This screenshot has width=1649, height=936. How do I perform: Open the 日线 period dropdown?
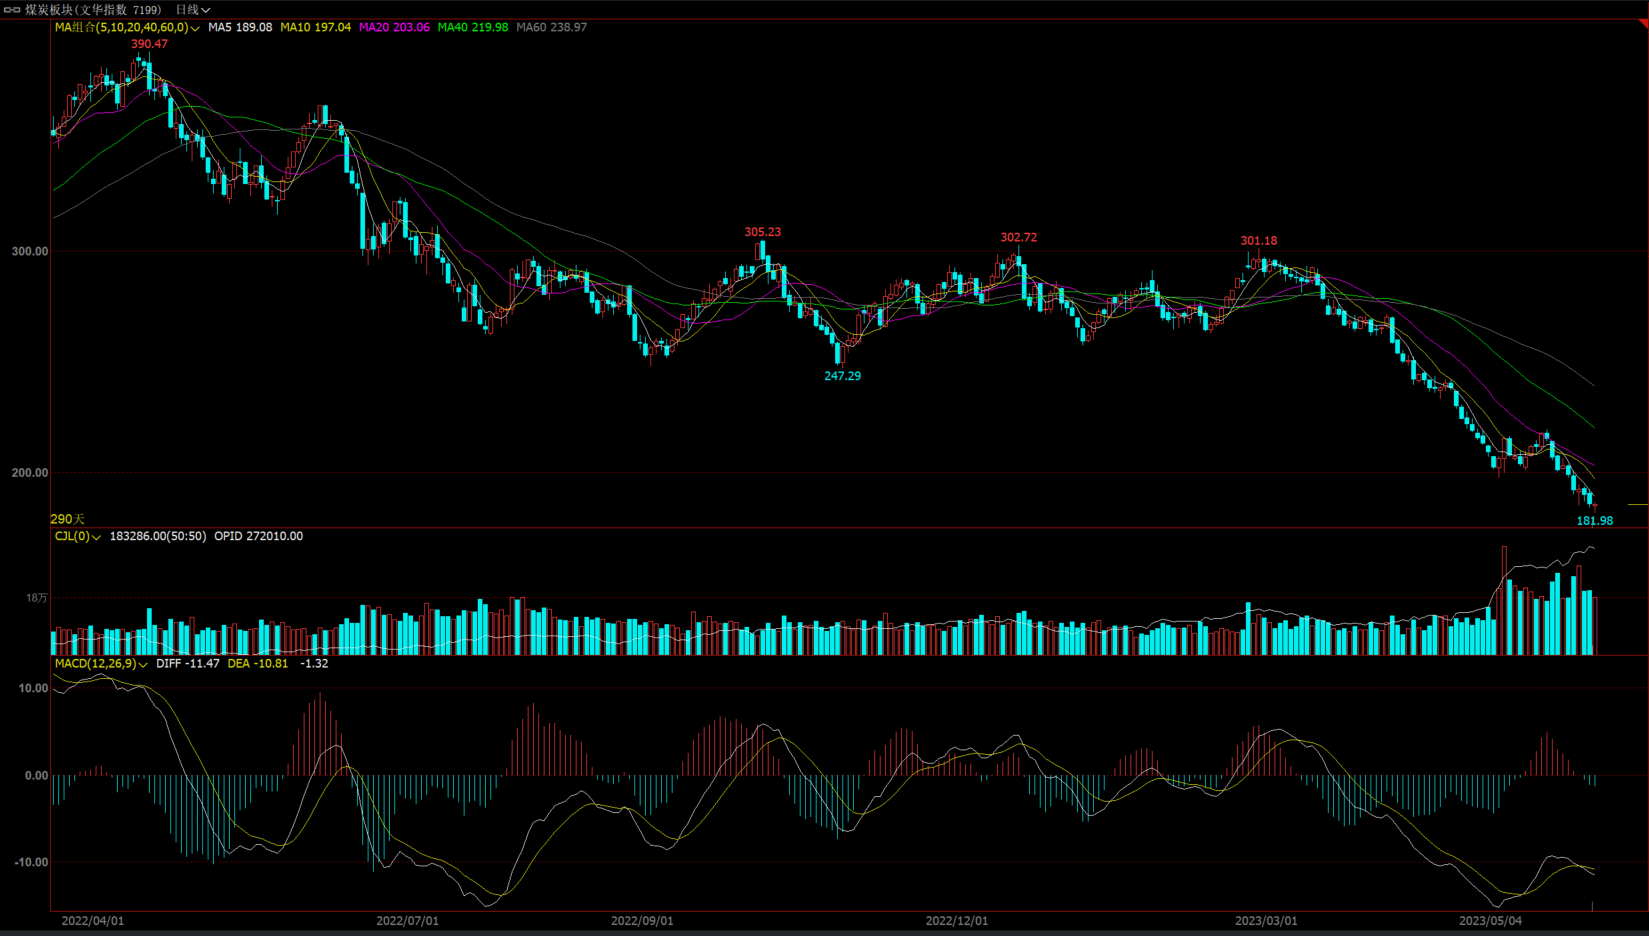(x=193, y=10)
